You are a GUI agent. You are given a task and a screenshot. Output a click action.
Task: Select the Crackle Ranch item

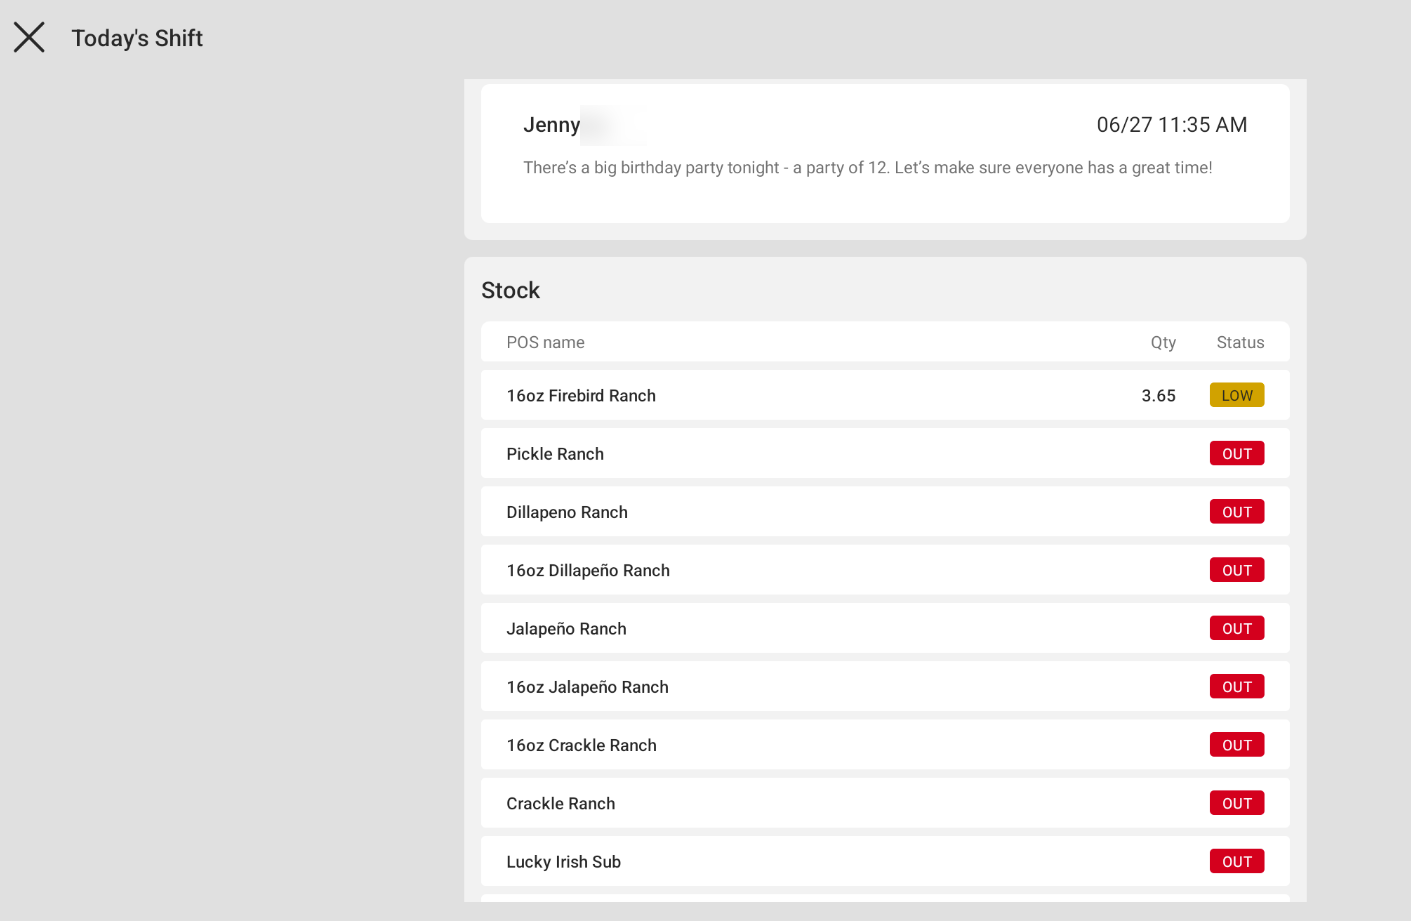point(885,803)
